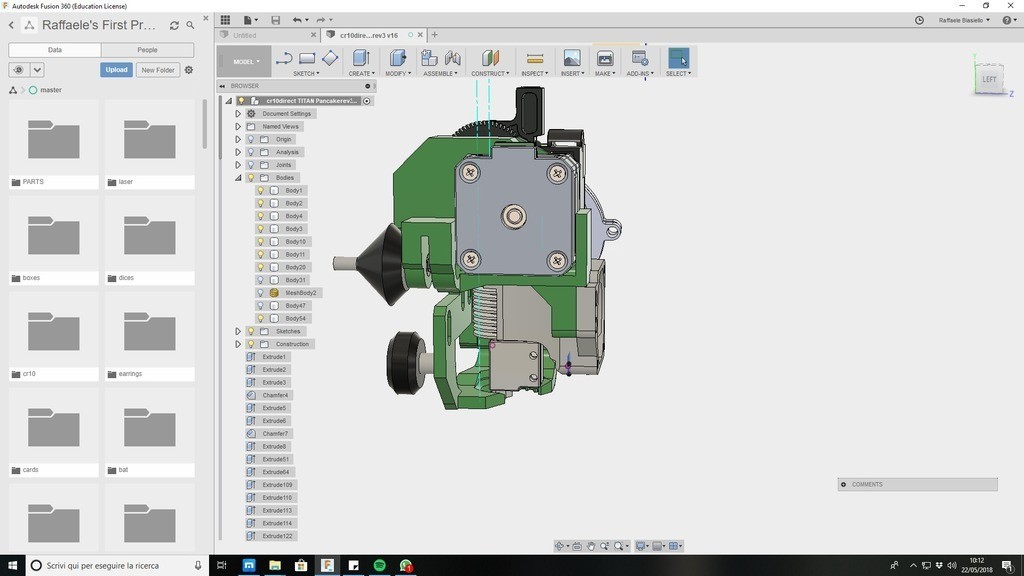Open Spotify from the taskbar
Viewport: 1024px width, 576px height.
[379, 566]
